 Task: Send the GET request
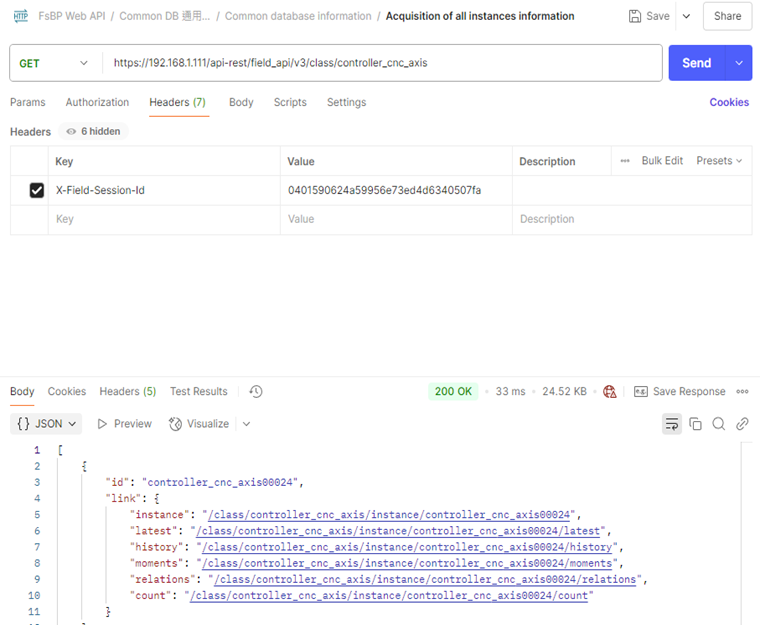click(x=697, y=63)
